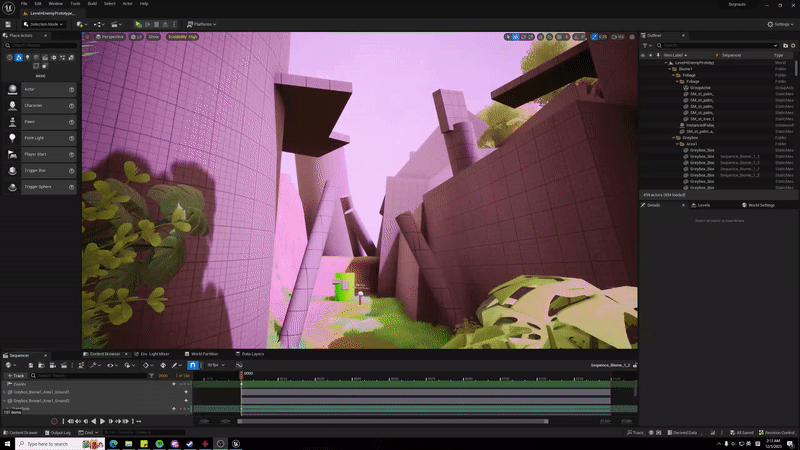This screenshot has width=800, height=450.
Task: Play the sequence forward
Action: click(103, 421)
